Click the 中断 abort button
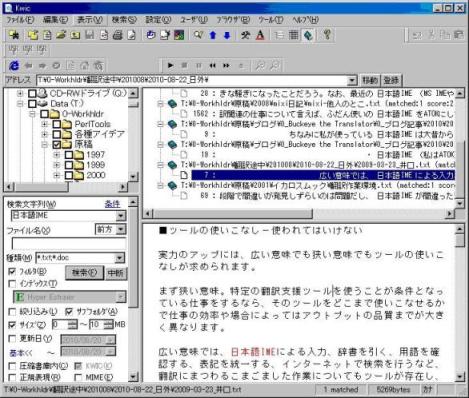This screenshot has width=469, height=398. click(116, 273)
